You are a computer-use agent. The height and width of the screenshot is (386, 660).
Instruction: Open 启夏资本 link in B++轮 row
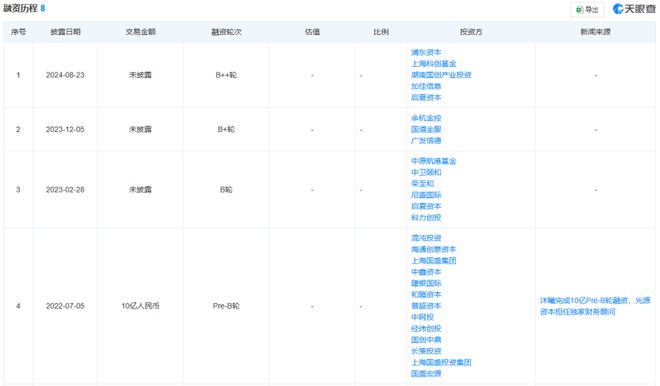[426, 98]
